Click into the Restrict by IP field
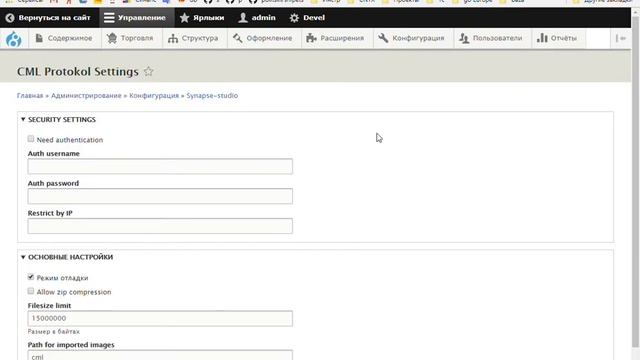Viewport: 640px width, 360px height. [x=160, y=226]
